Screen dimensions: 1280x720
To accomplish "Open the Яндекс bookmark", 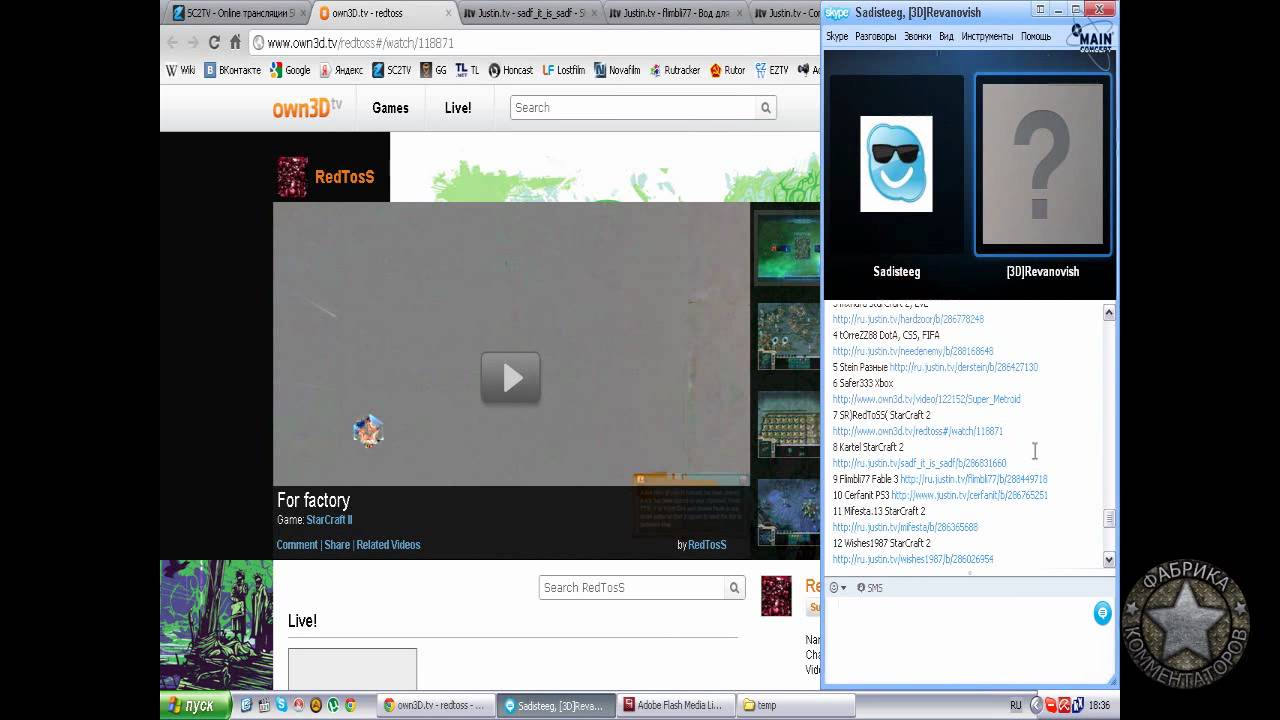I will (x=340, y=70).
